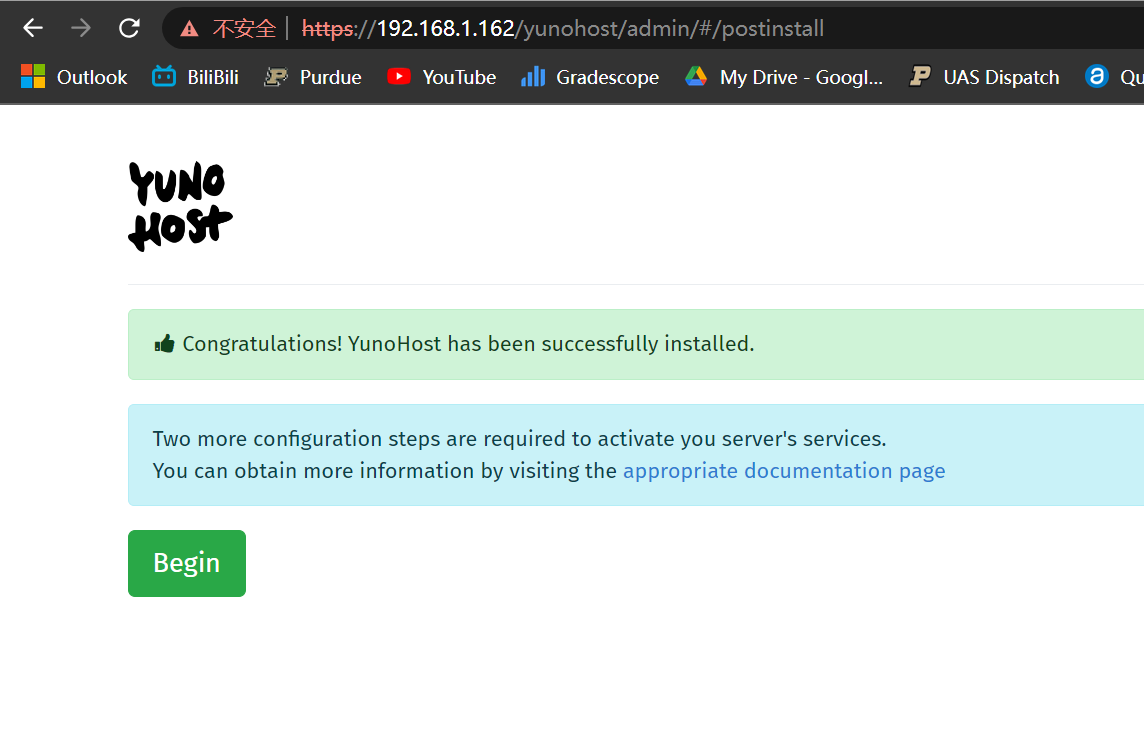Click the partially visible bookmark after UAS Dispatch

click(1114, 77)
